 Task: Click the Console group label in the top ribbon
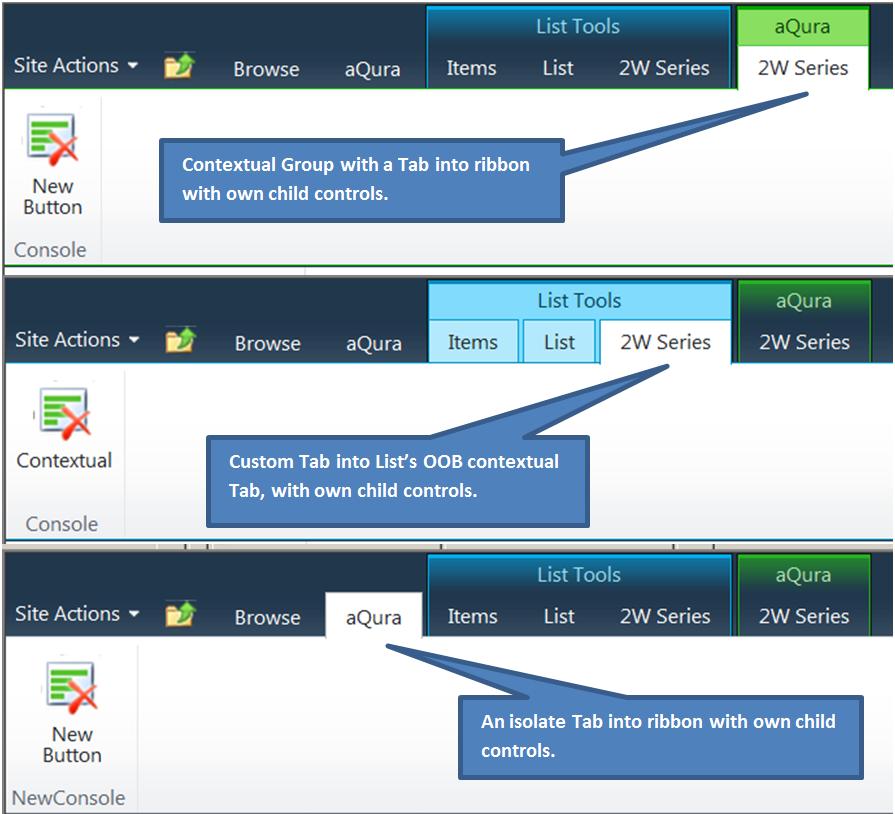coord(50,250)
